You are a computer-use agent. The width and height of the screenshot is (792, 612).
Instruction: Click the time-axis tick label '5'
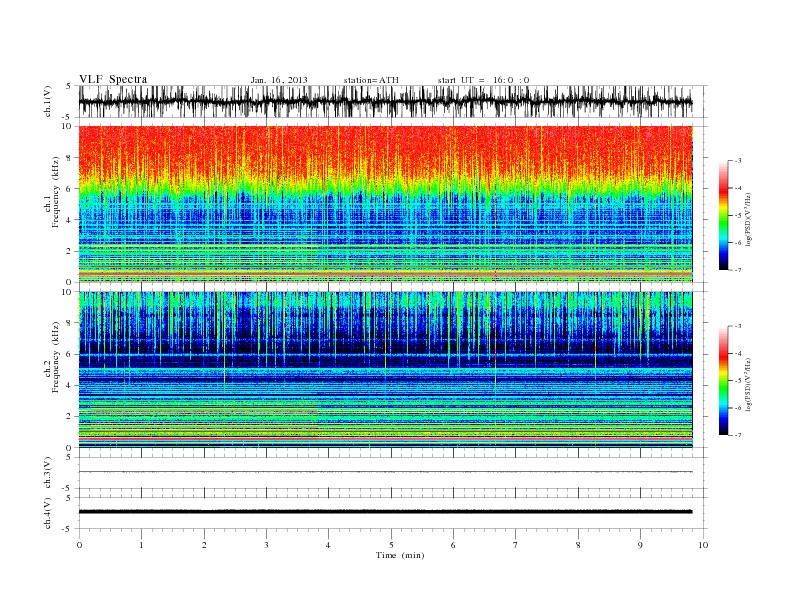(391, 545)
